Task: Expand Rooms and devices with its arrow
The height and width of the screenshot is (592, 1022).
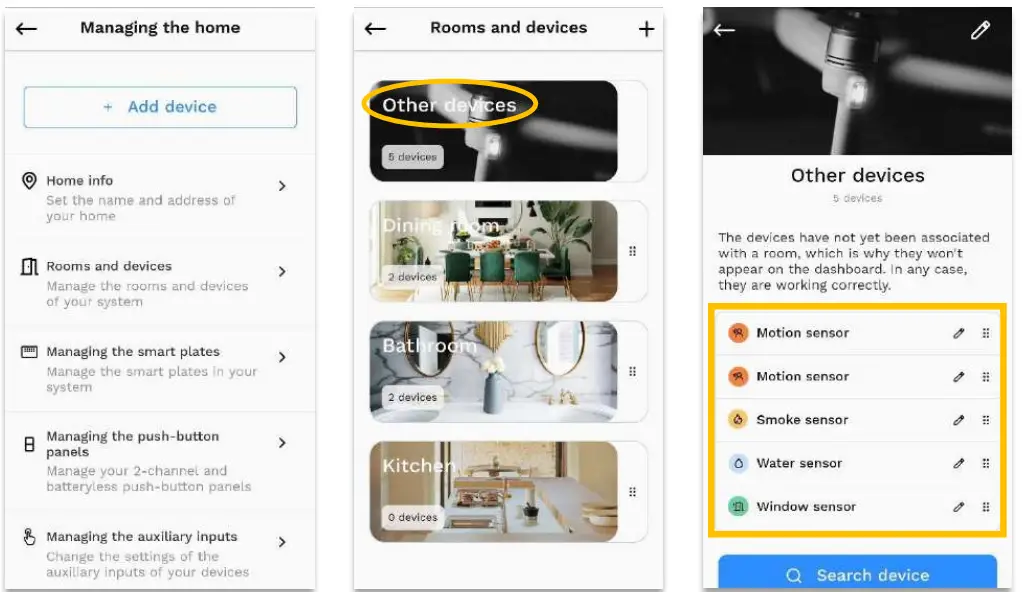Action: (x=282, y=272)
